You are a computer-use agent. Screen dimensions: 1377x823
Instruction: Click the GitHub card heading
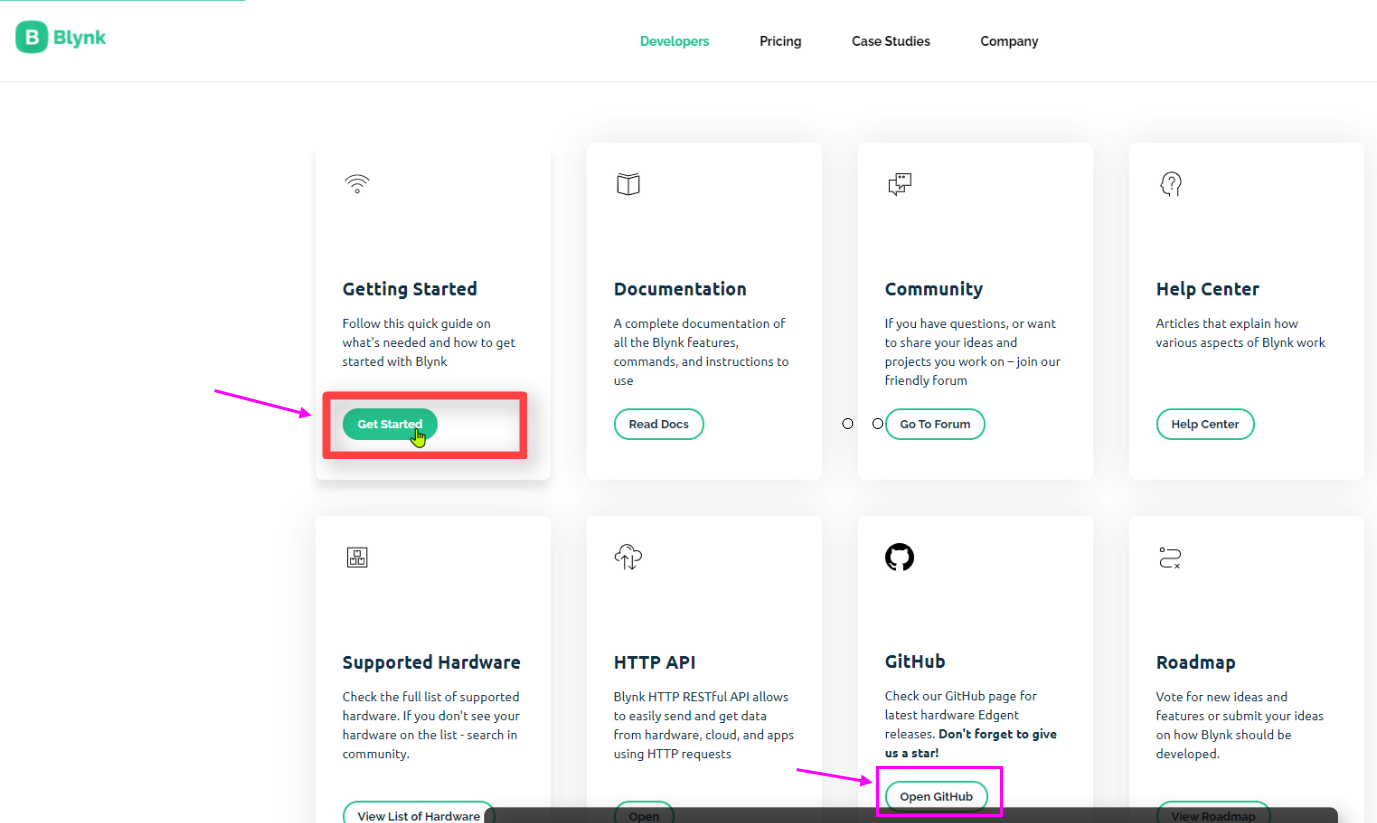[915, 661]
